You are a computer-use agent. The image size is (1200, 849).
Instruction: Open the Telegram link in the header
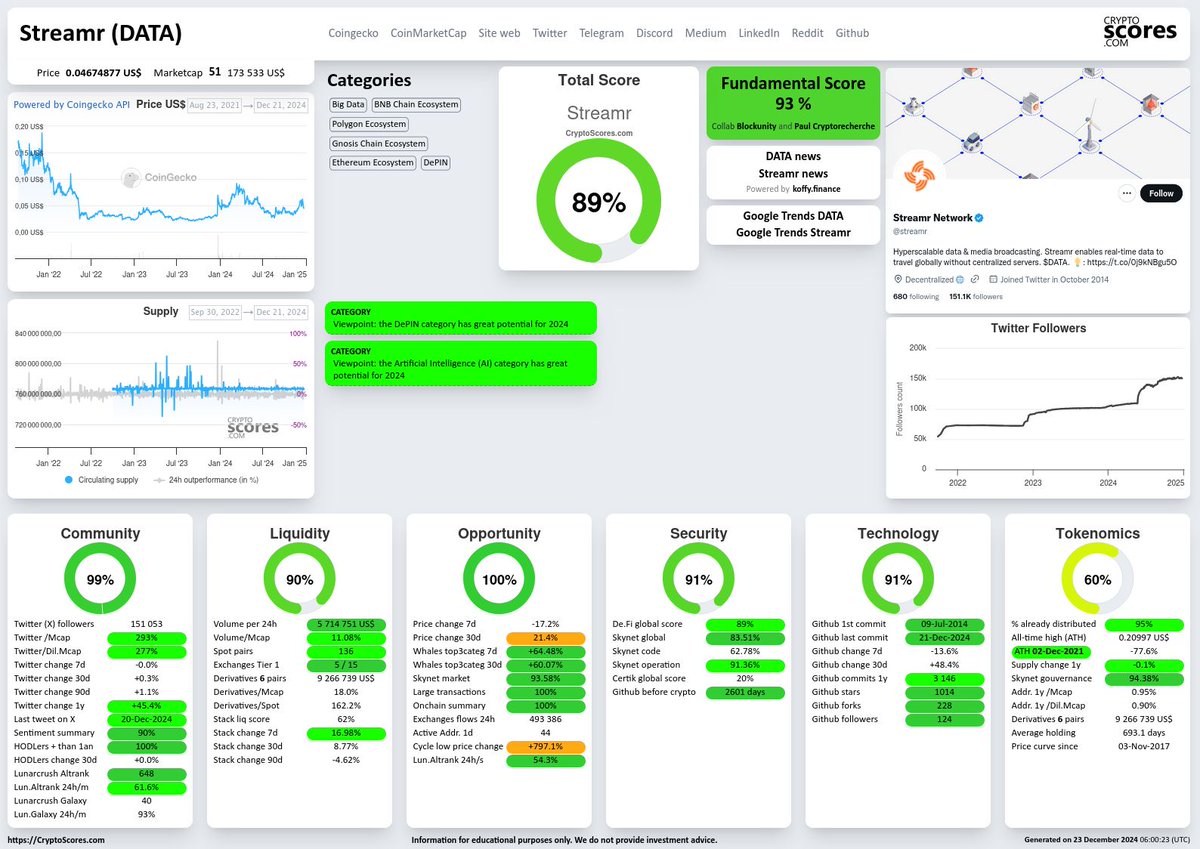(x=601, y=33)
